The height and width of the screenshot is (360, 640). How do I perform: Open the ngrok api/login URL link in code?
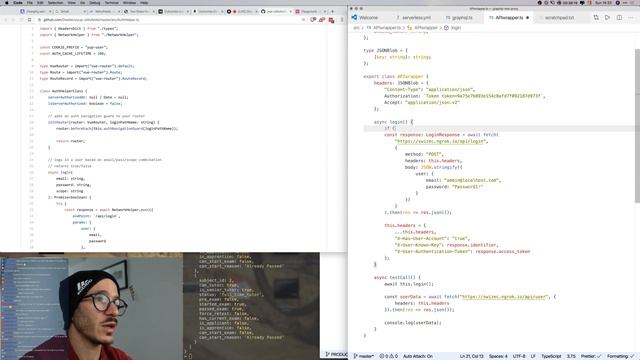(440, 141)
